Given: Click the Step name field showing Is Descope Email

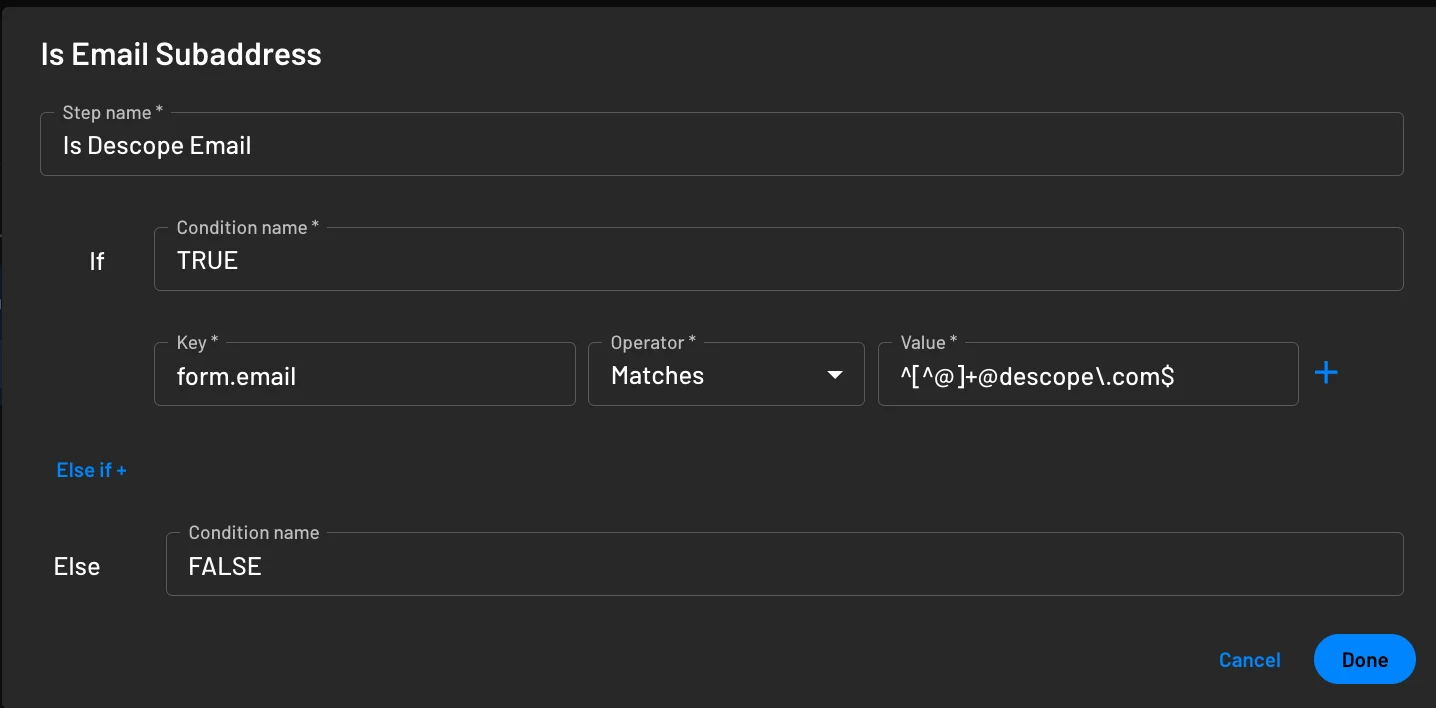Looking at the screenshot, I should 722,144.
